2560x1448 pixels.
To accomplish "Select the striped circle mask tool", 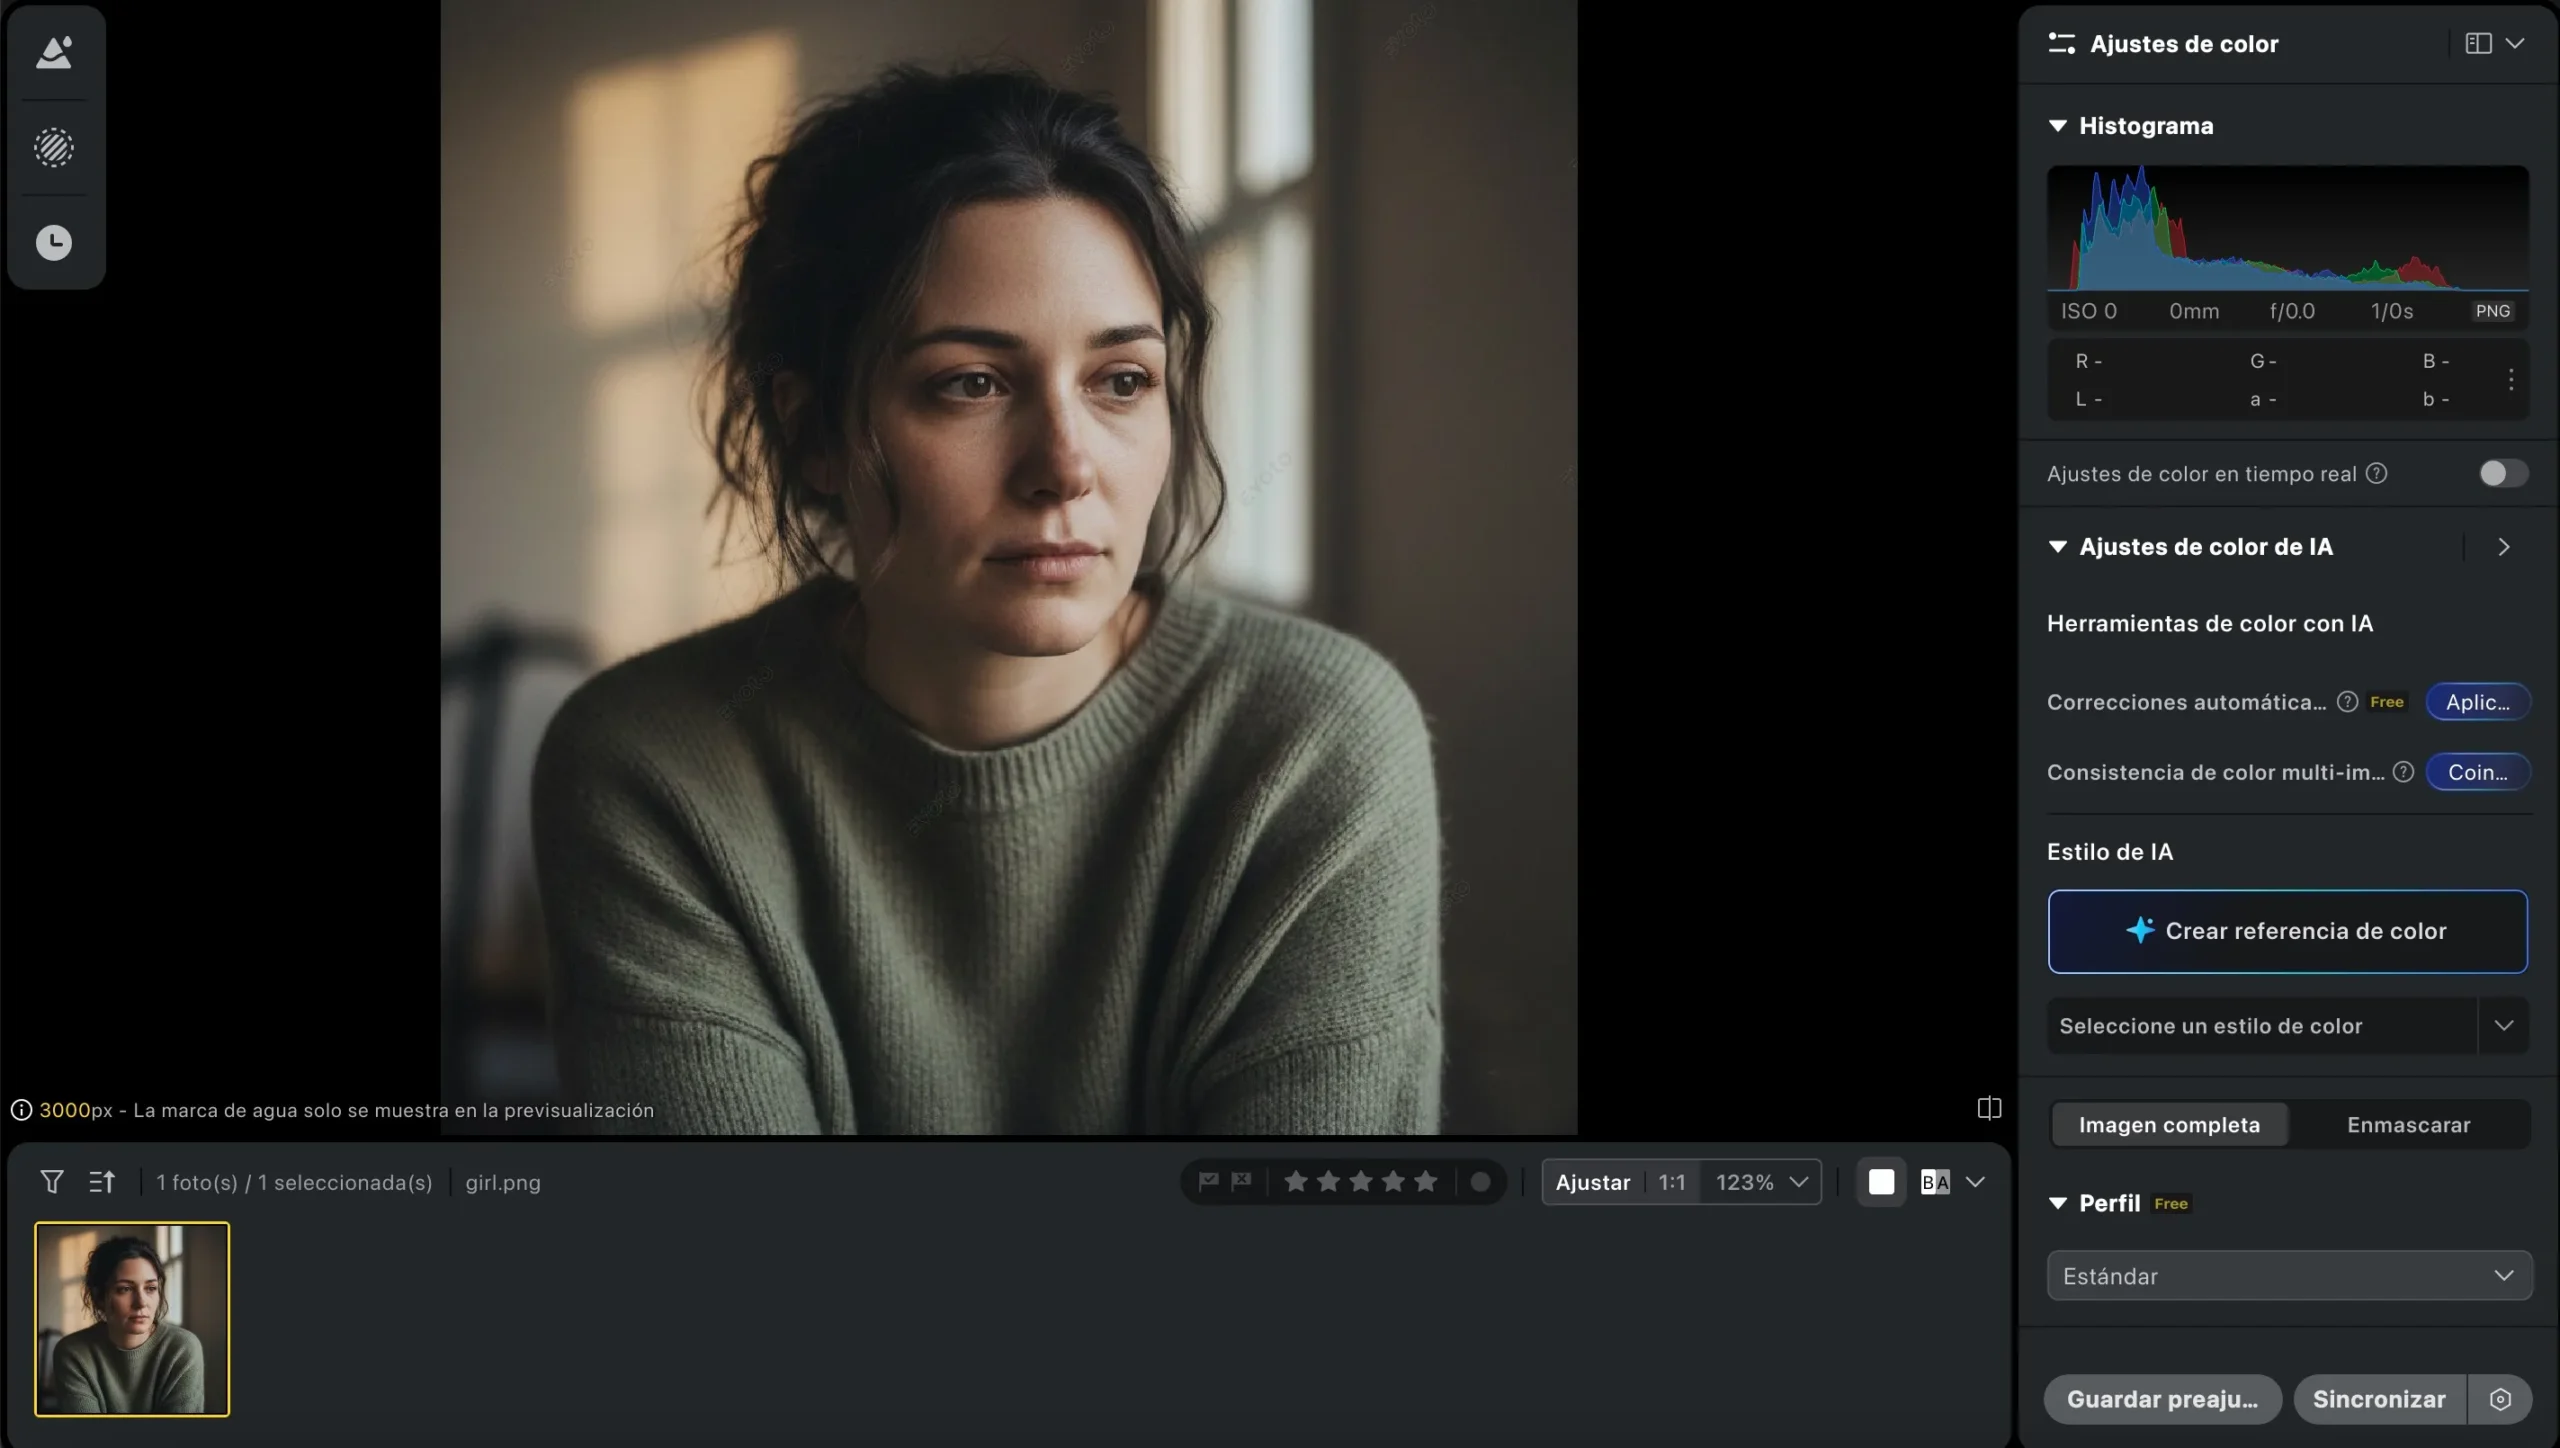I will coord(54,148).
